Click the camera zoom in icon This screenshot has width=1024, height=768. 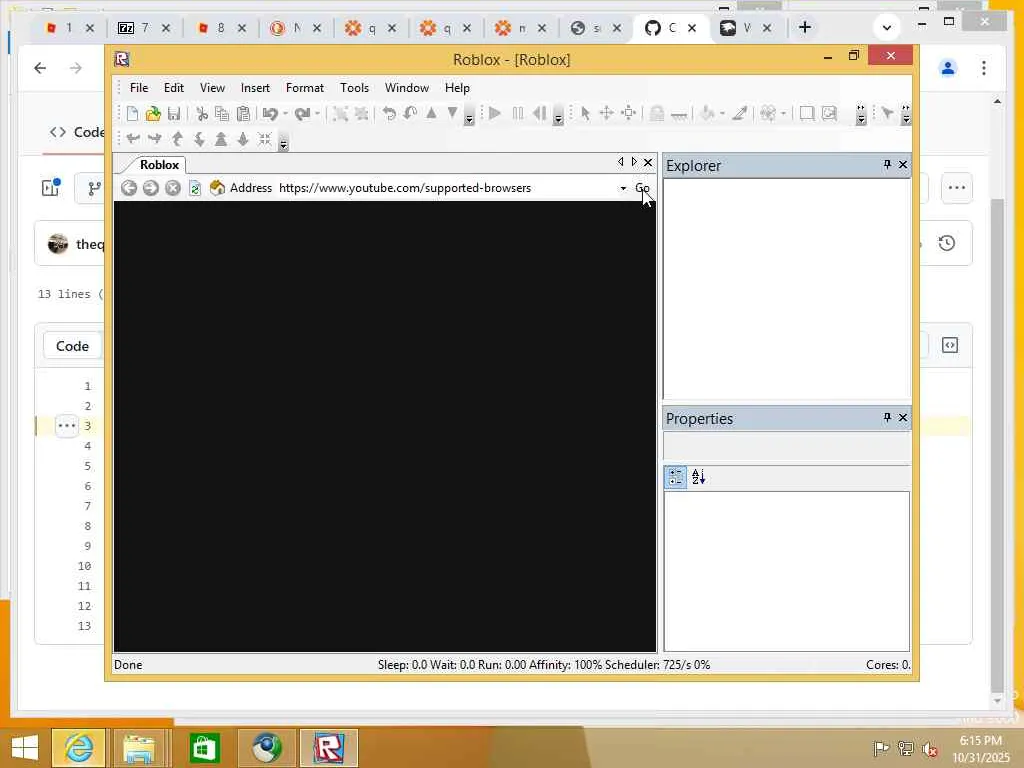coord(221,138)
